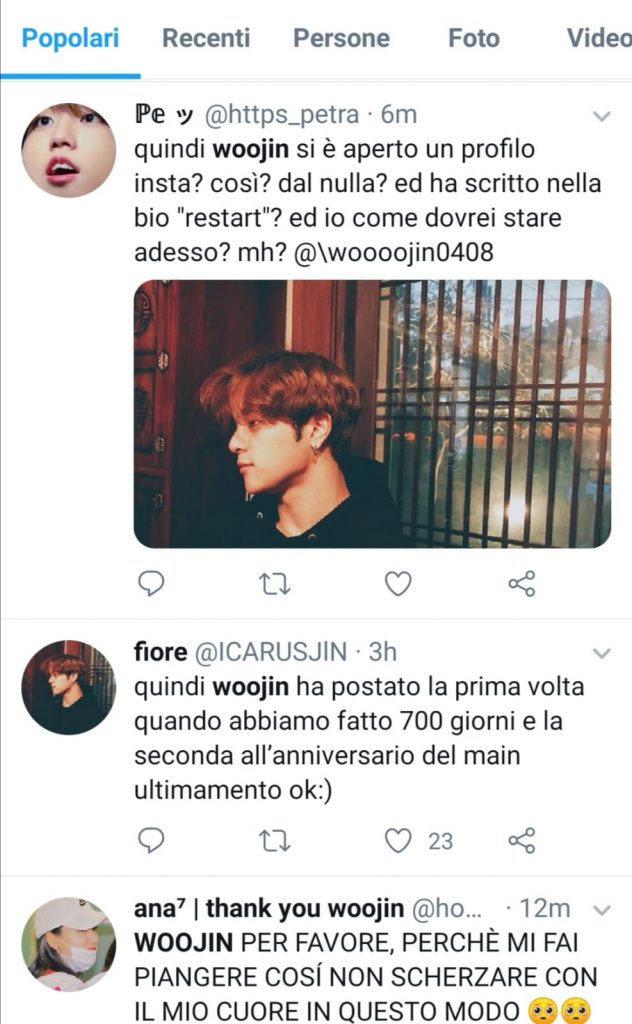The width and height of the screenshot is (632, 1024).
Task: Reply to fiore's tweet
Action: coord(151,840)
